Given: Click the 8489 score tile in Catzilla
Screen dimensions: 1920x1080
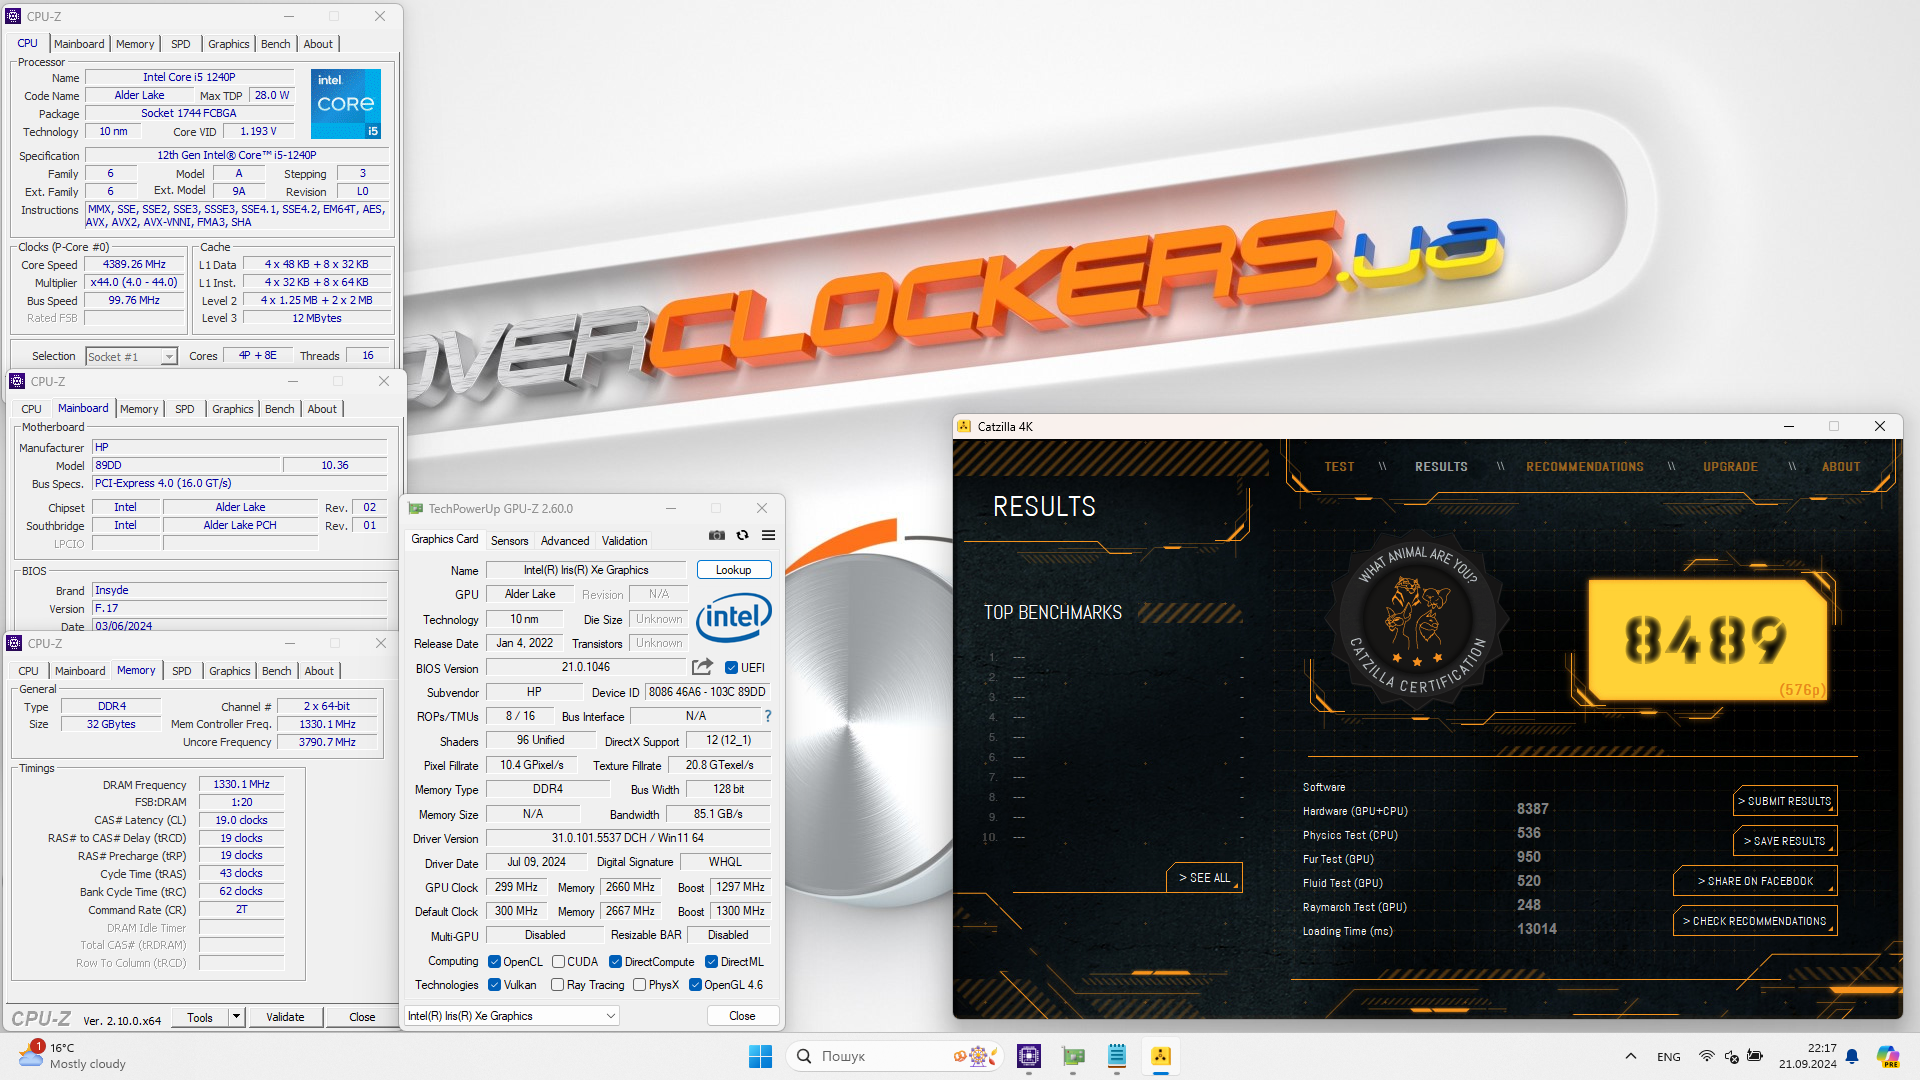Looking at the screenshot, I should [1708, 640].
